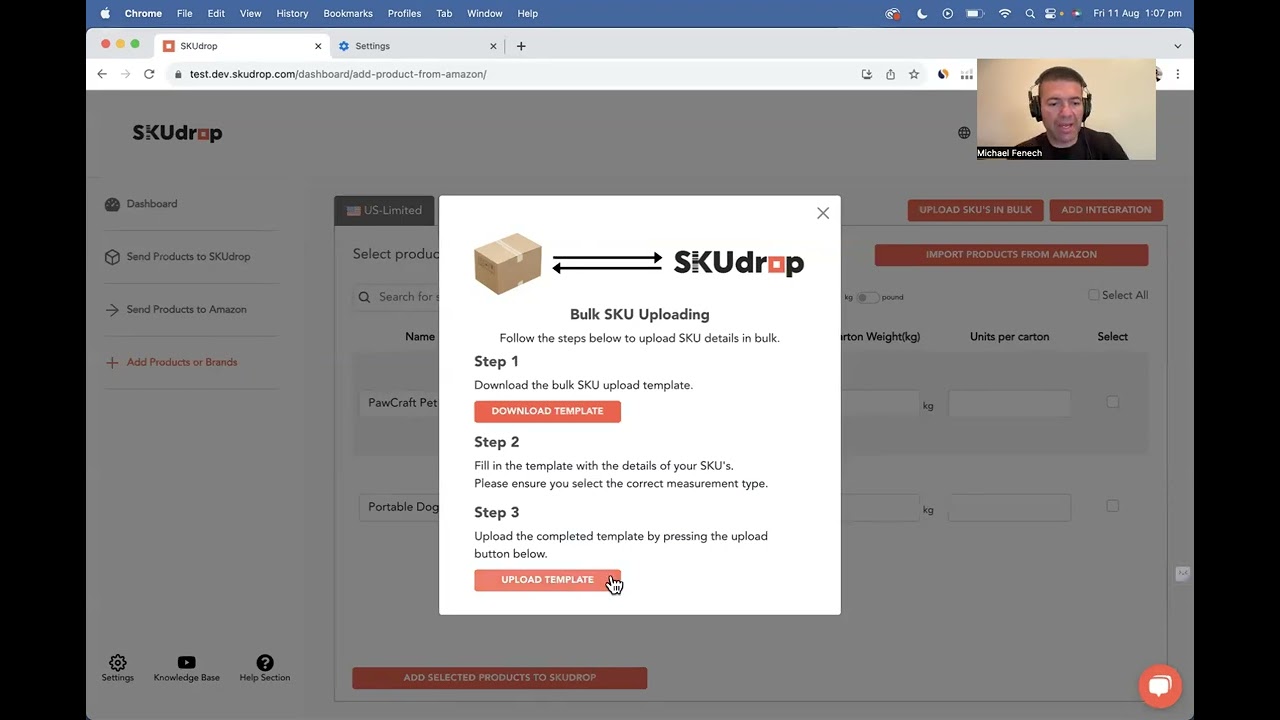
Task: Open macOS Control Center
Action: 1051,13
